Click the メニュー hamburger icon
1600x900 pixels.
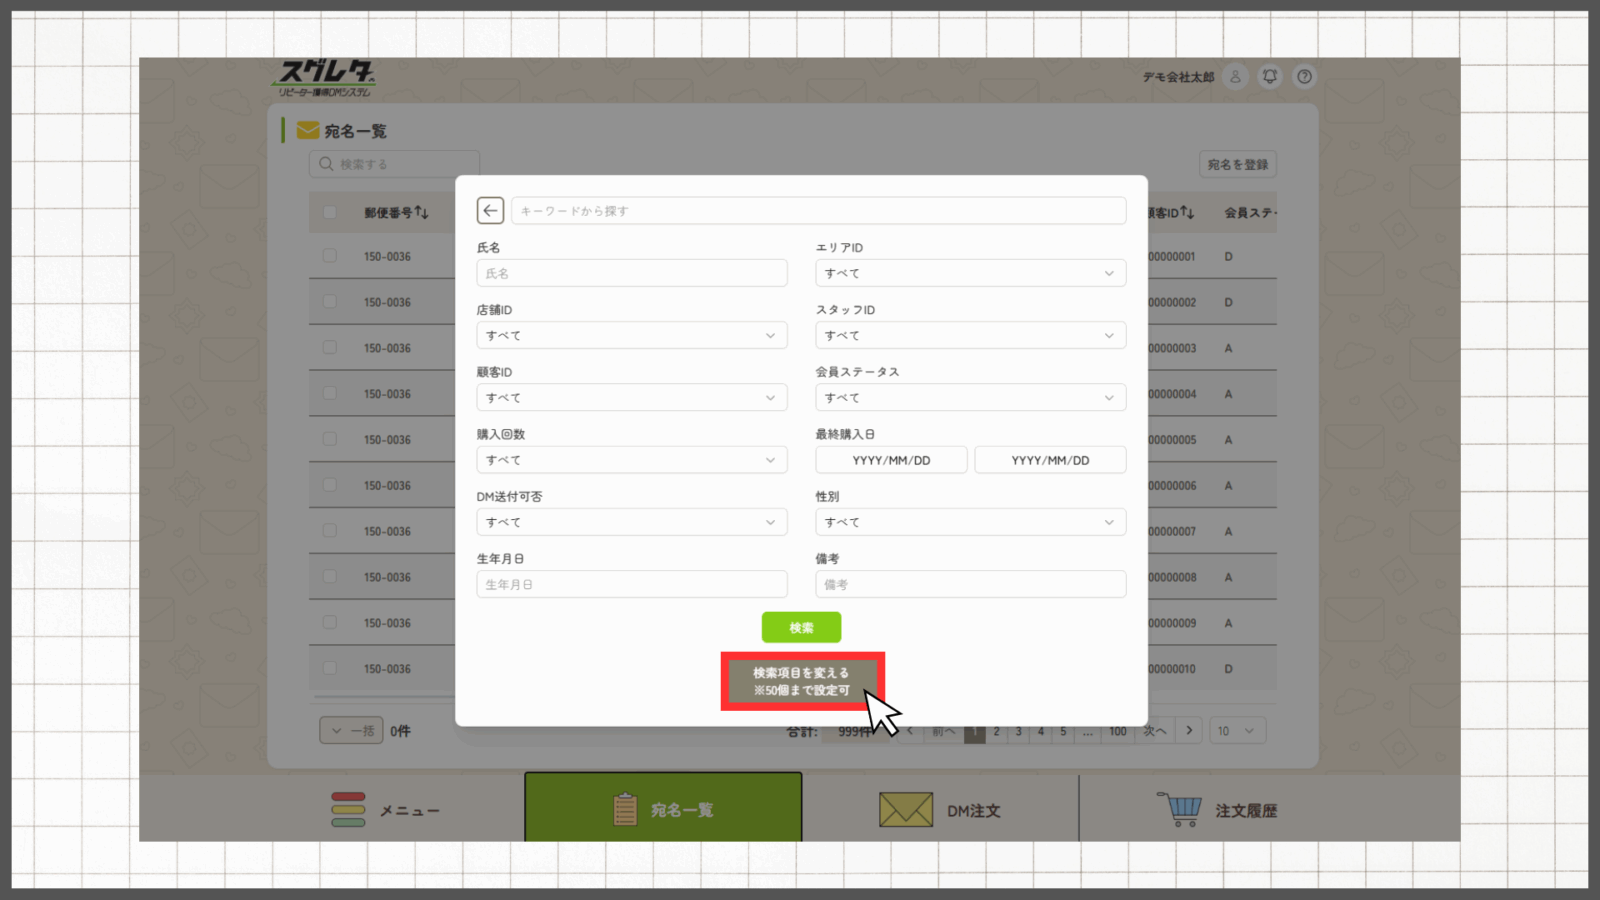pos(348,810)
